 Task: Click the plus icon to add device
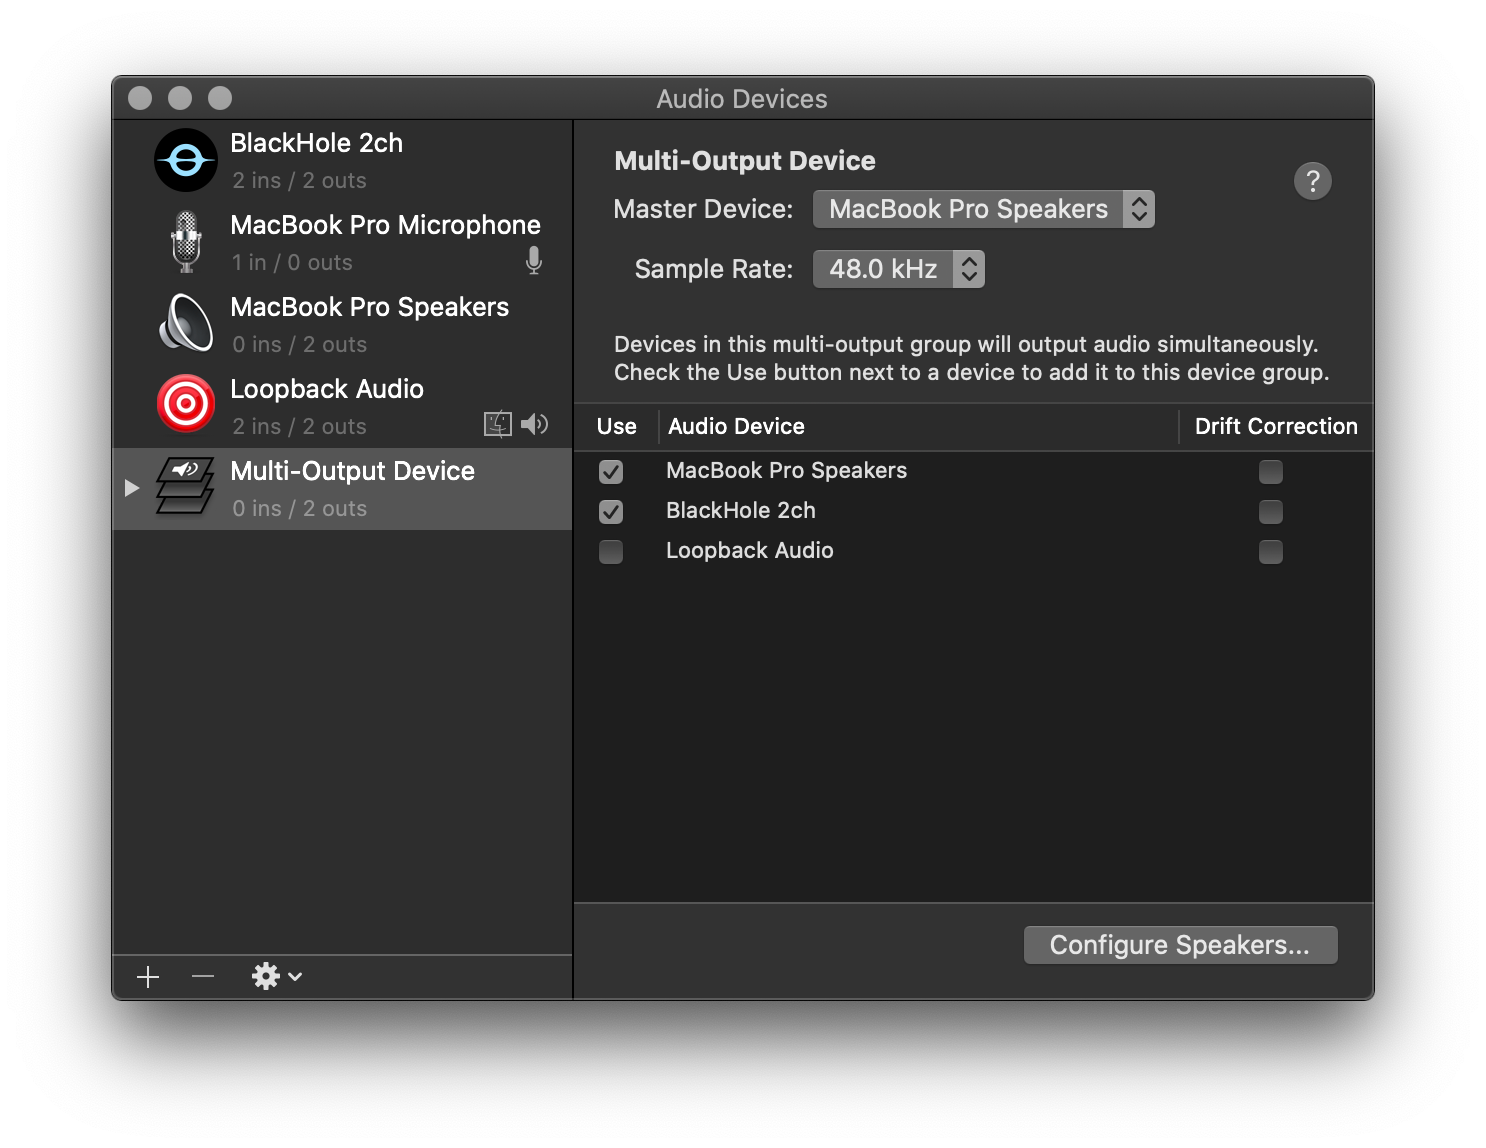(x=148, y=977)
